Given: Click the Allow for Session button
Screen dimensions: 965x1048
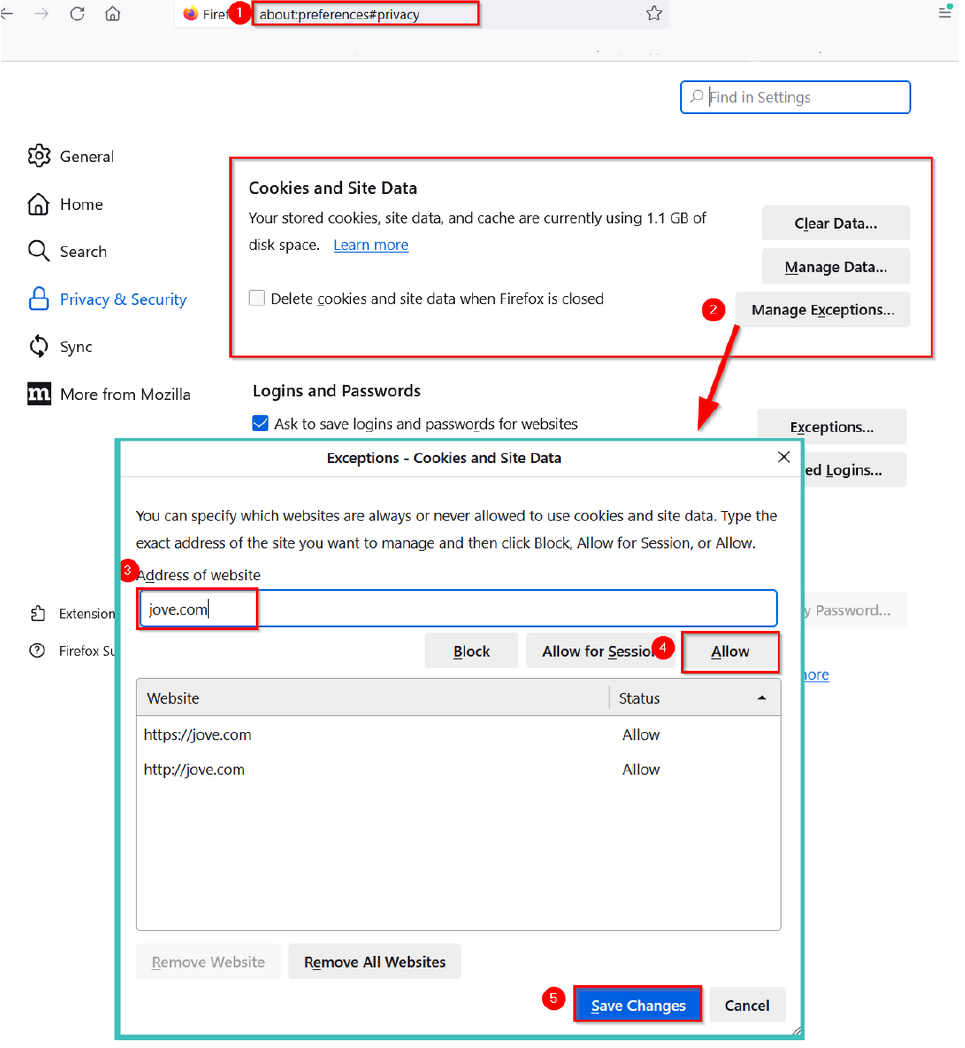Looking at the screenshot, I should (x=599, y=651).
